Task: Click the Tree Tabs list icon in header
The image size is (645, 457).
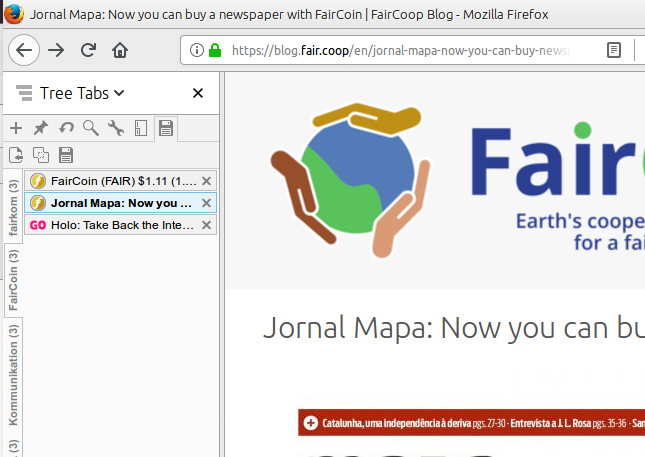Action: pos(24,93)
